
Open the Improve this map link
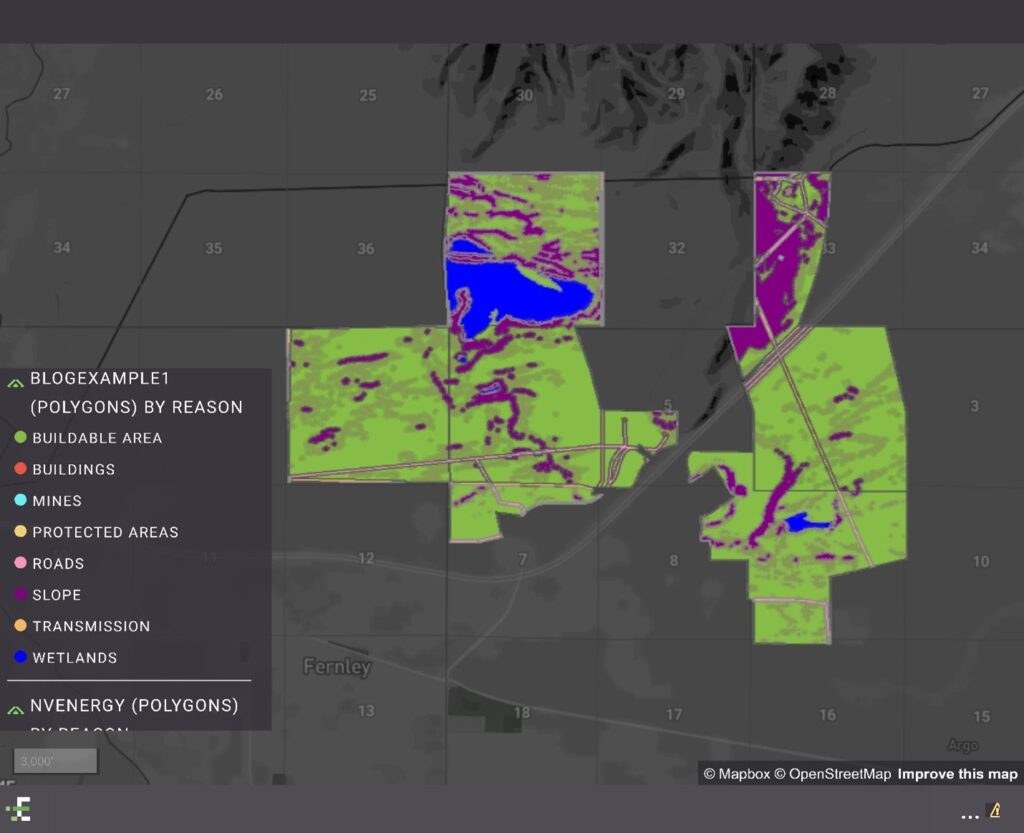pos(957,774)
